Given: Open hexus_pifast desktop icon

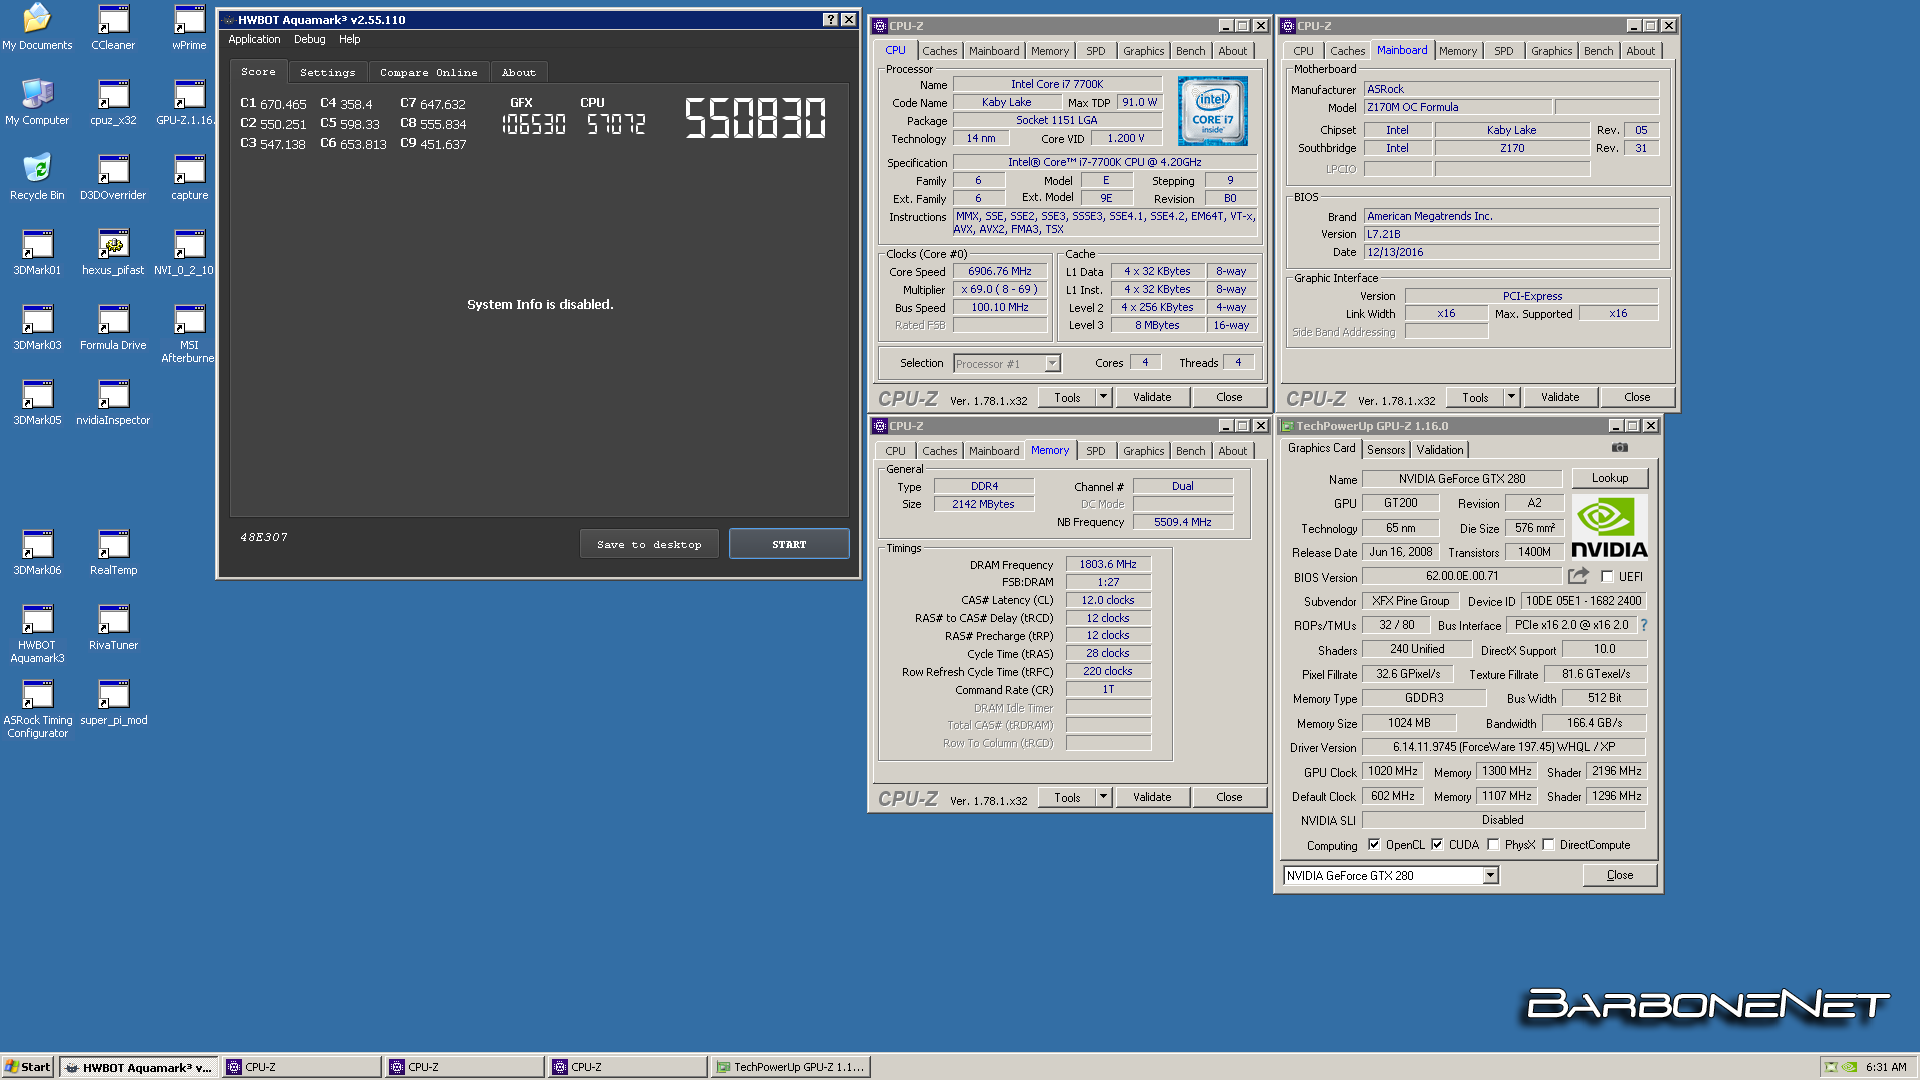Looking at the screenshot, I should (x=113, y=252).
